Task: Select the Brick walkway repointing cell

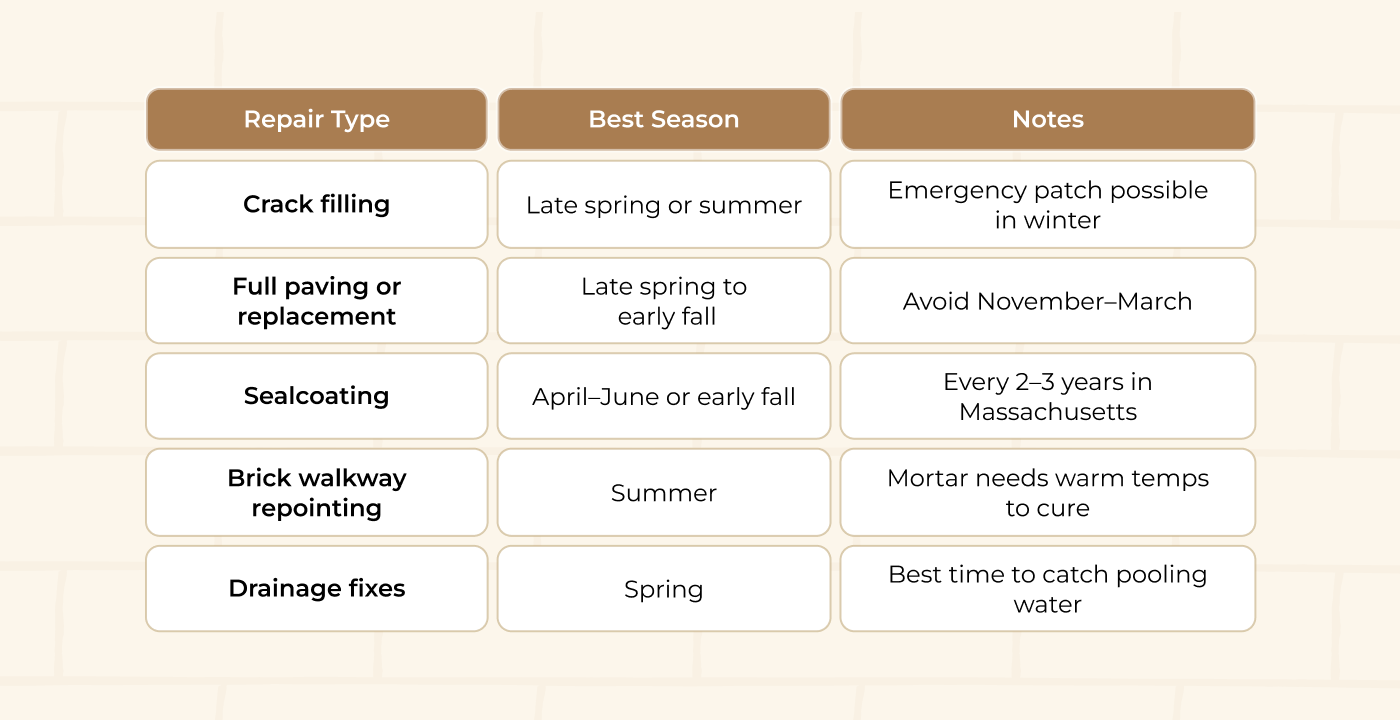Action: click(x=316, y=492)
